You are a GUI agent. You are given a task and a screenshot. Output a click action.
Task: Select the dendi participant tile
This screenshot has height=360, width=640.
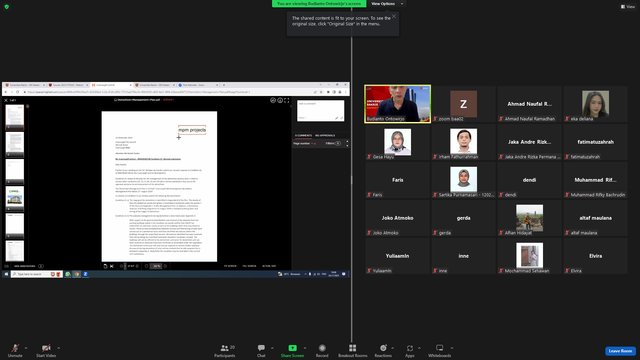529,180
